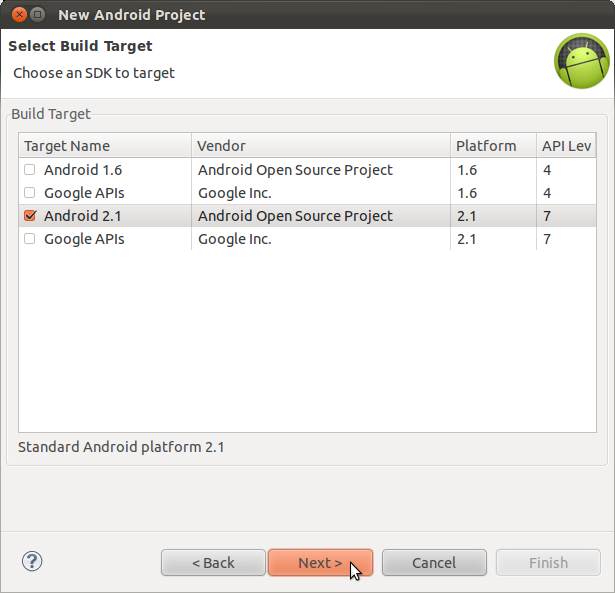Screen dimensions: 615x593
Task: Sort by the Target Name column header
Action: (x=105, y=146)
